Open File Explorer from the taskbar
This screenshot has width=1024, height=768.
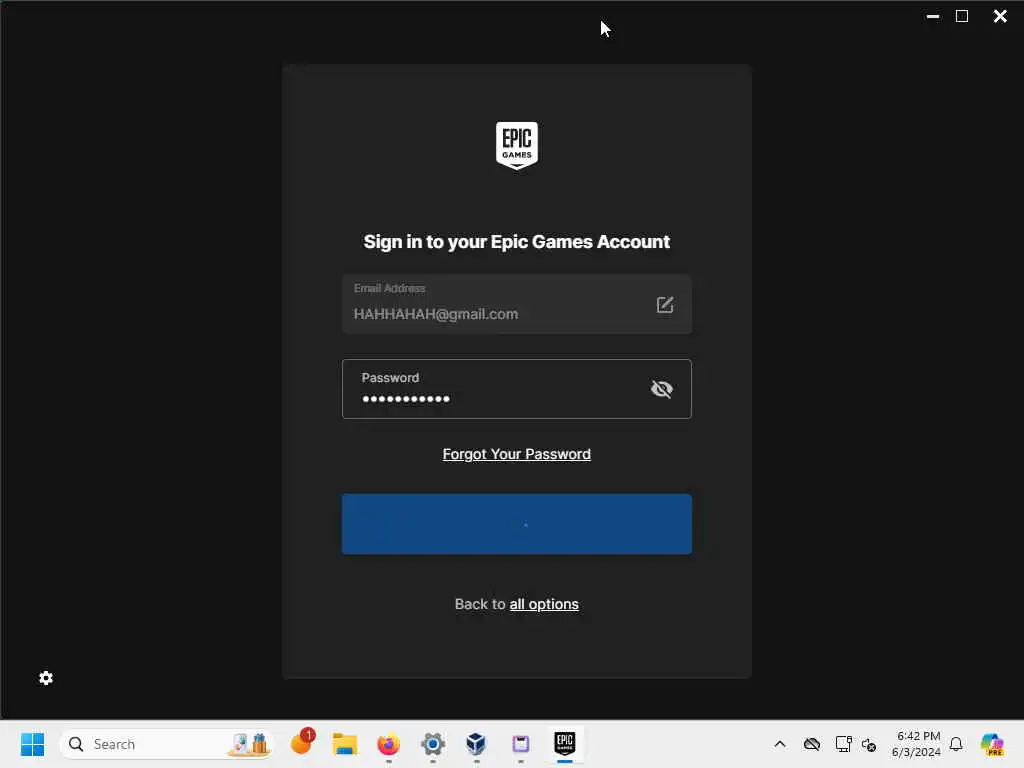[x=345, y=744]
